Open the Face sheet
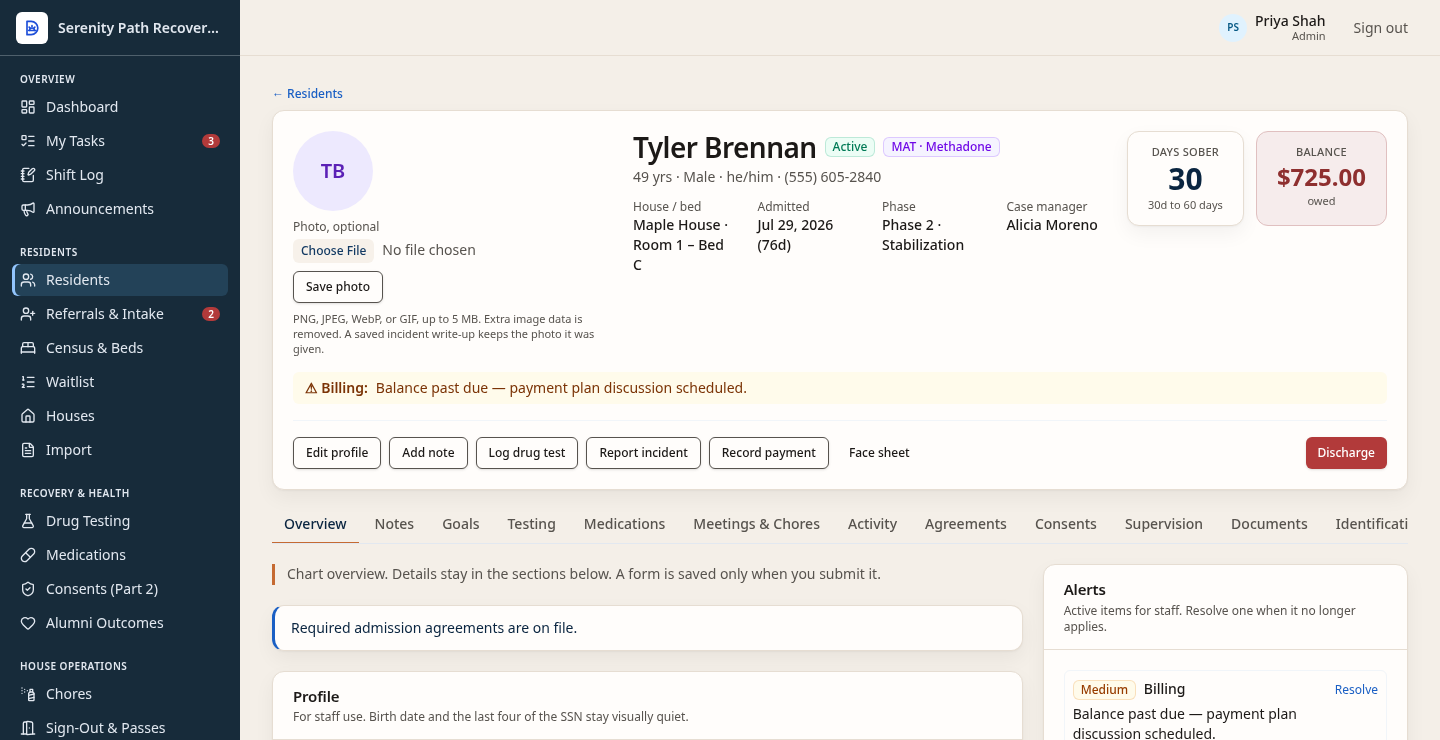Image resolution: width=1440 pixels, height=740 pixels. [x=879, y=453]
